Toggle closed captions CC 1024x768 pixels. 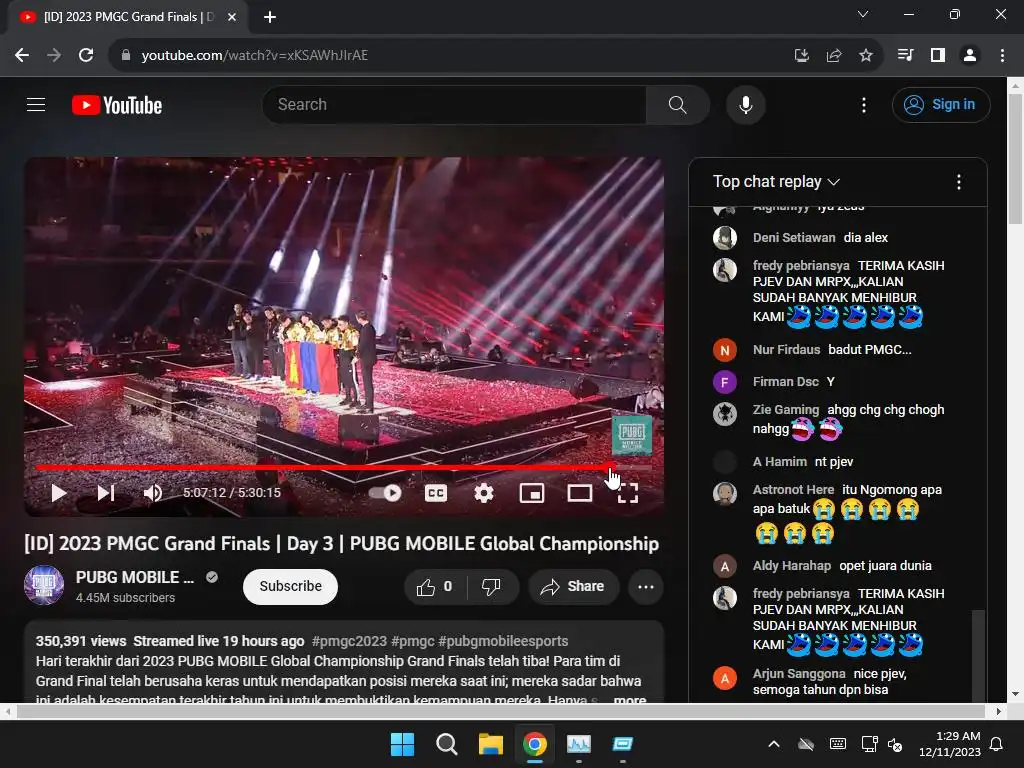coord(436,493)
